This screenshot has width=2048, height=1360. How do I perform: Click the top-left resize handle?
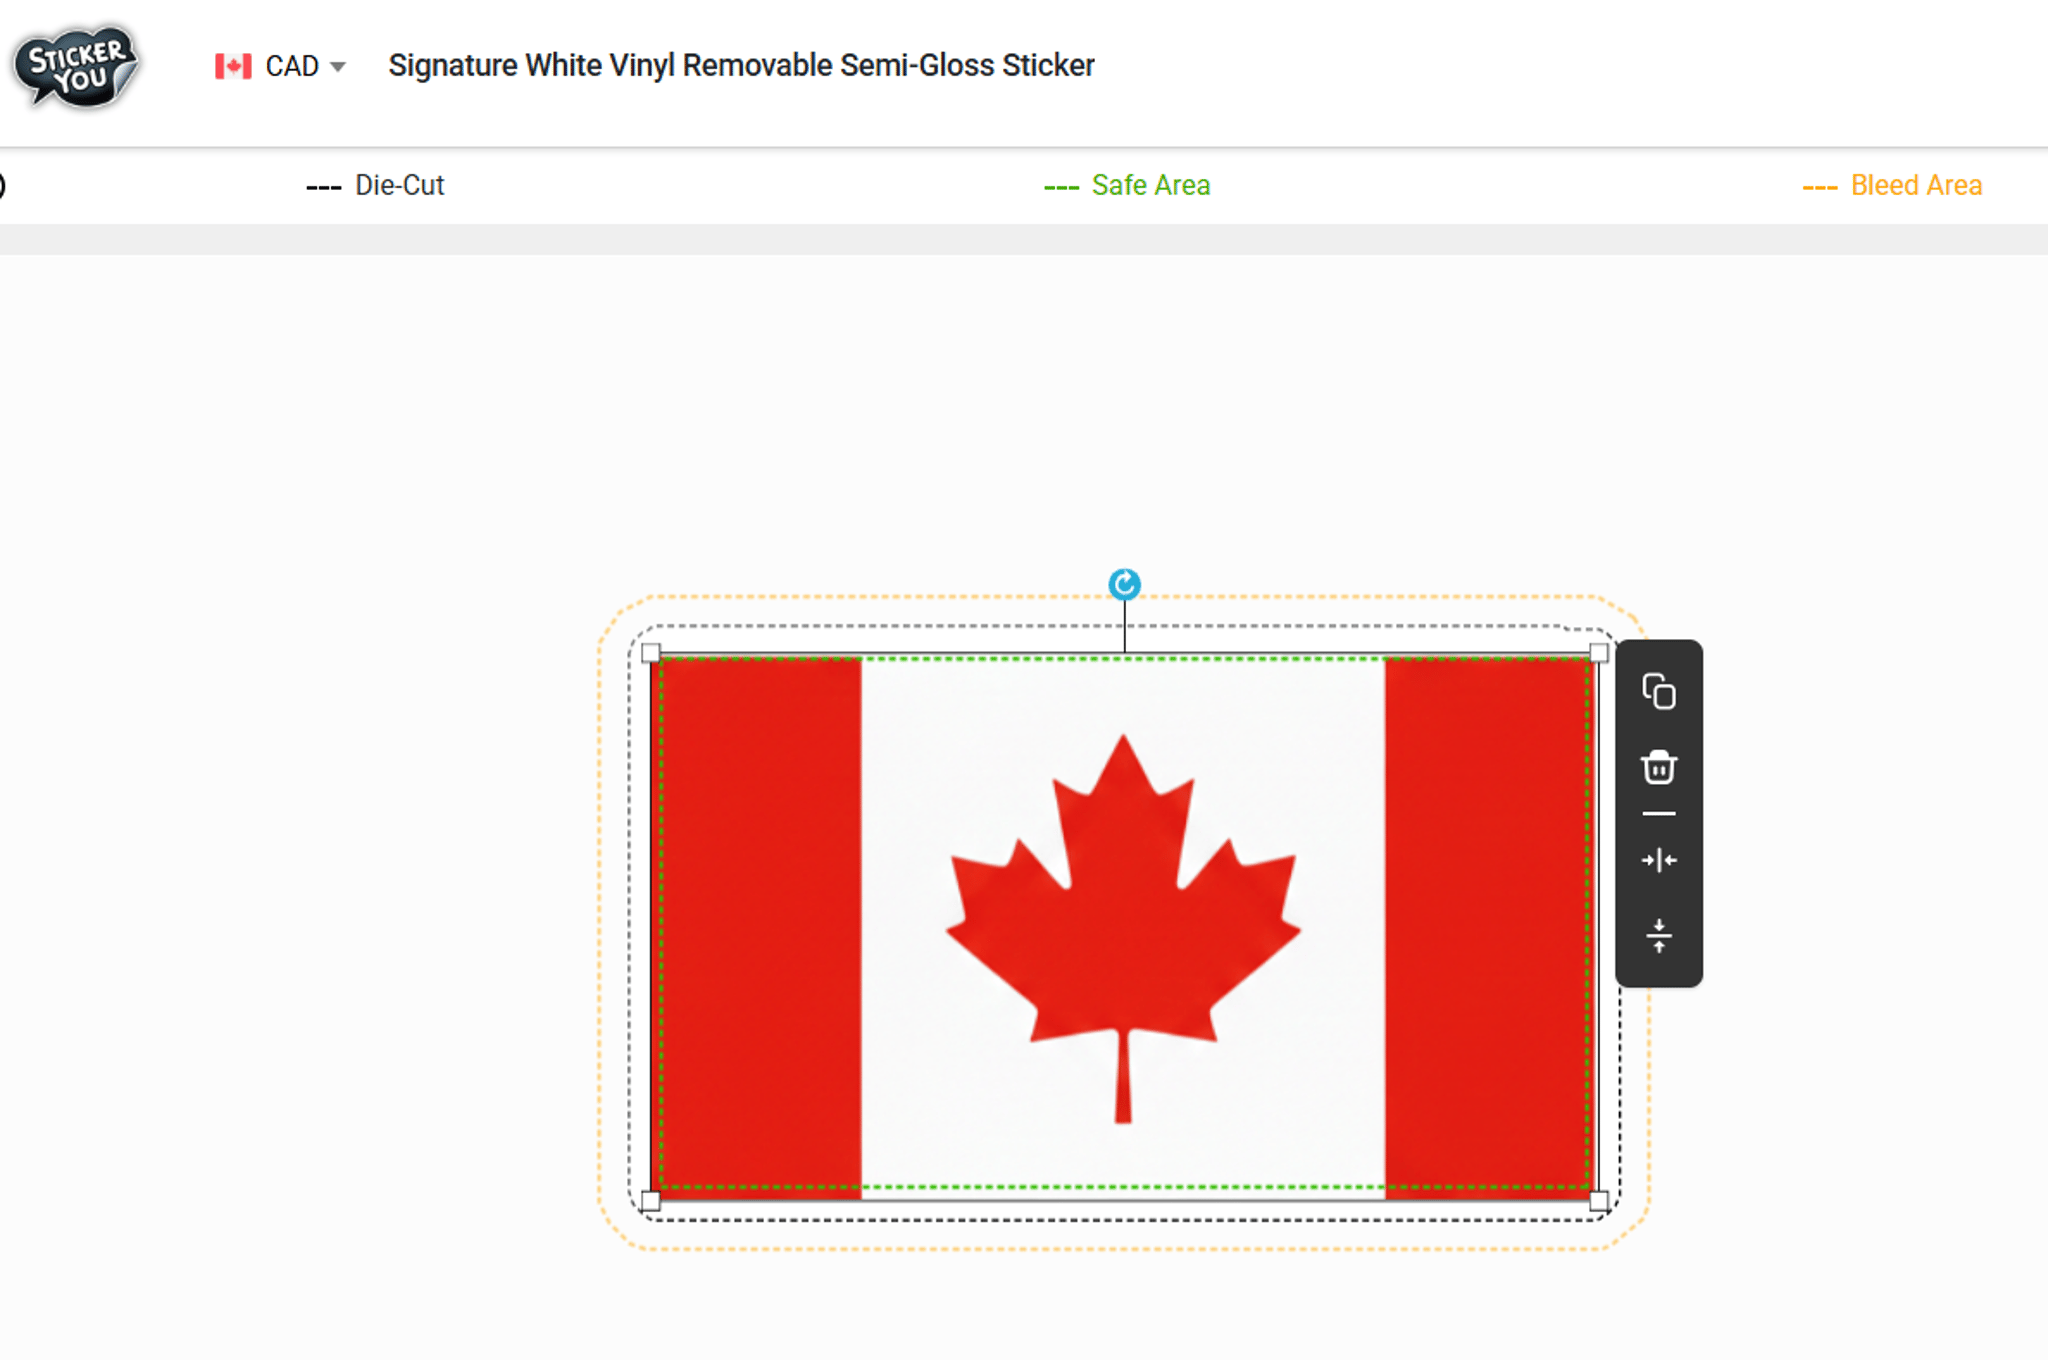pos(651,654)
